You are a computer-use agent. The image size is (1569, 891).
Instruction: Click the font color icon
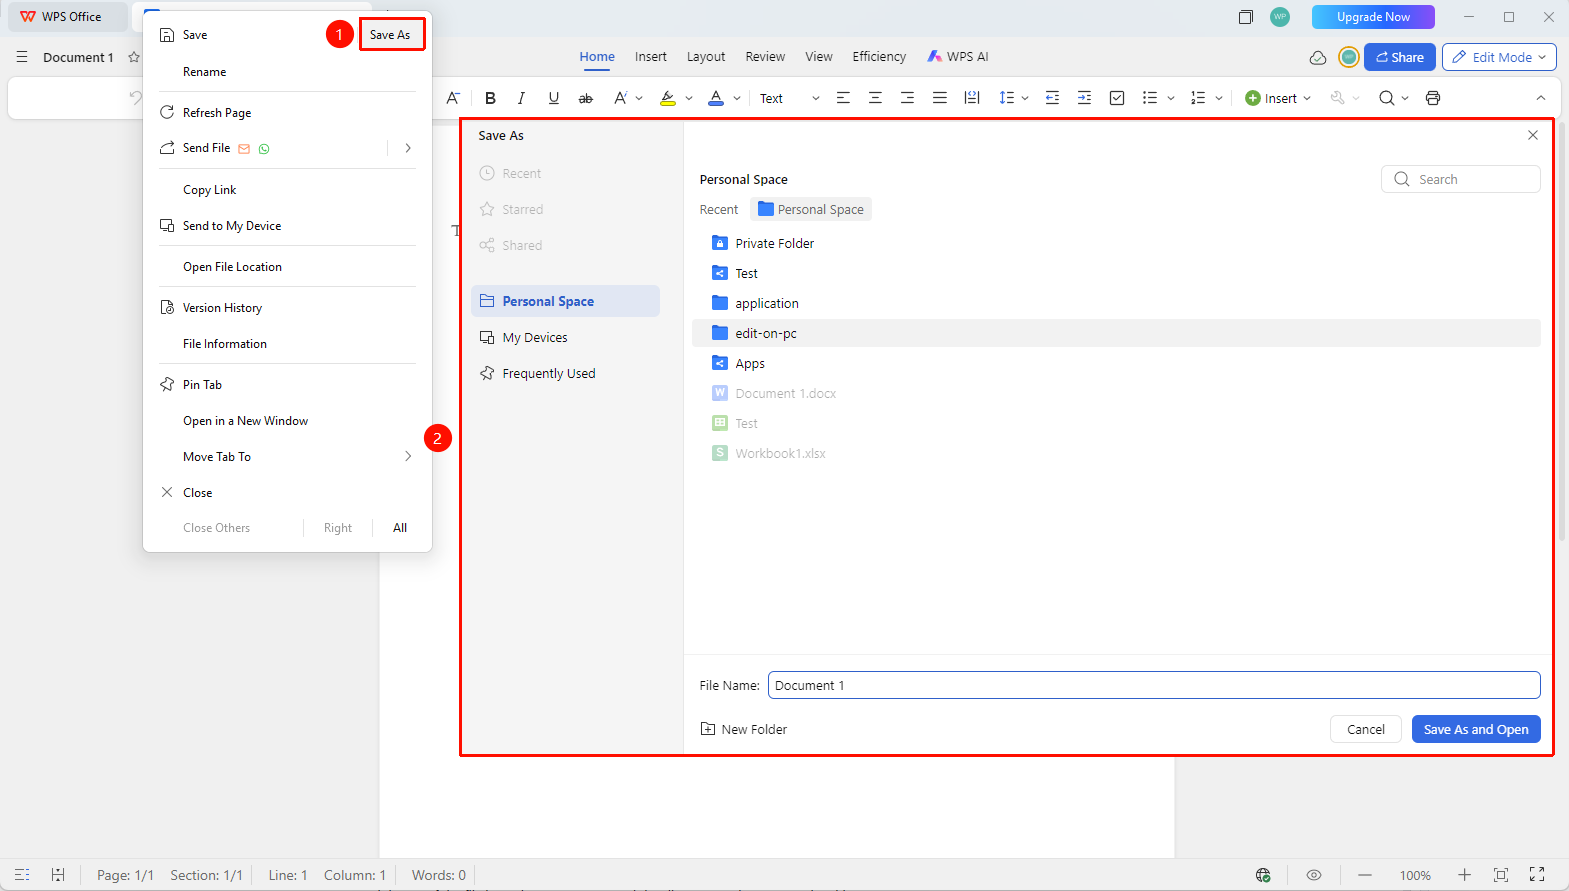click(716, 98)
